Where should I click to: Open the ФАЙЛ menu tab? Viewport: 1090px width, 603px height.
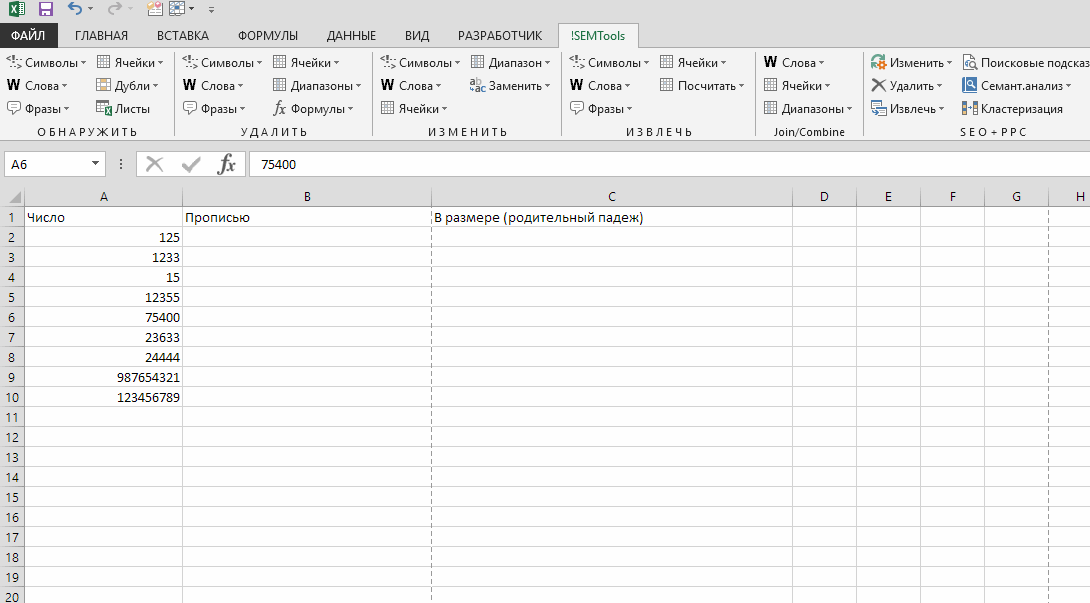point(28,36)
